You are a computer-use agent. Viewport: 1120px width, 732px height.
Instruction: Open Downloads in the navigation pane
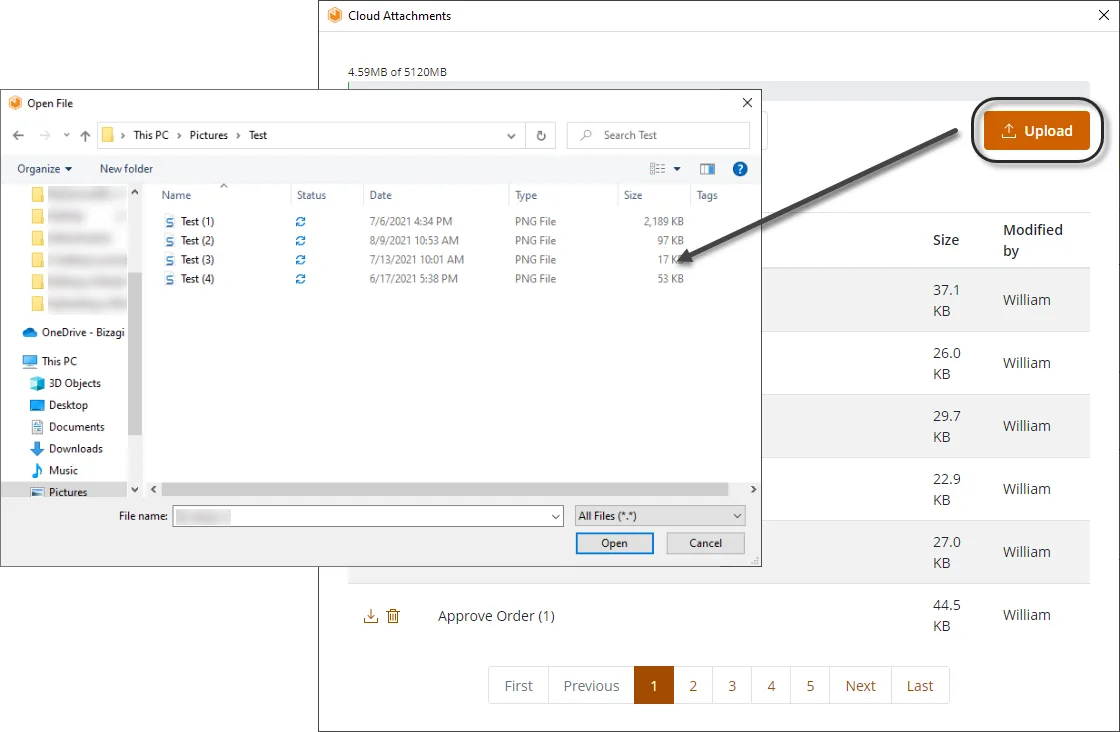(x=66, y=448)
